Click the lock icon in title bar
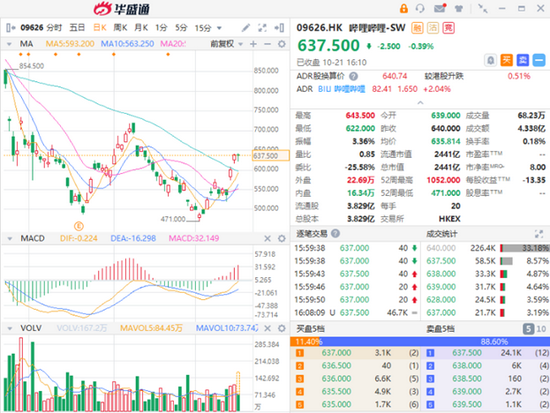The height and width of the screenshot is (413, 550). (x=404, y=8)
